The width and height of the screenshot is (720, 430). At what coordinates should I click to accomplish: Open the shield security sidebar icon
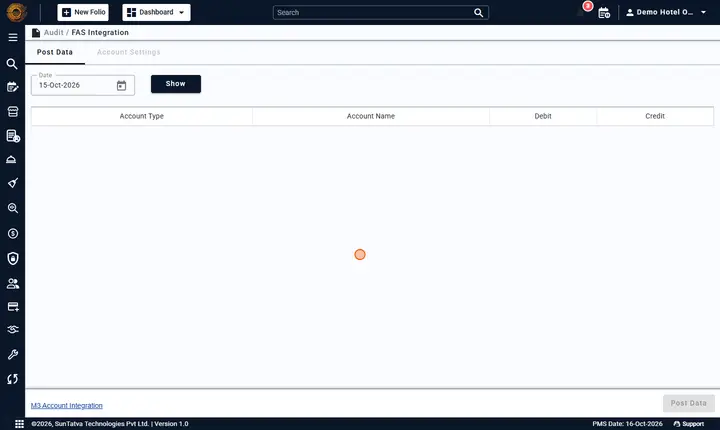(13, 258)
